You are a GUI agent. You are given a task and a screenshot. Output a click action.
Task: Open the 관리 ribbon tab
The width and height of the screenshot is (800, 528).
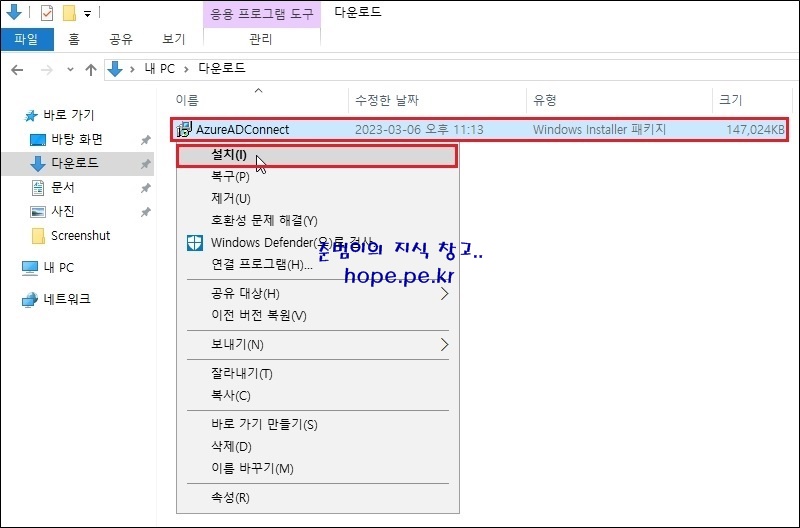click(x=261, y=39)
